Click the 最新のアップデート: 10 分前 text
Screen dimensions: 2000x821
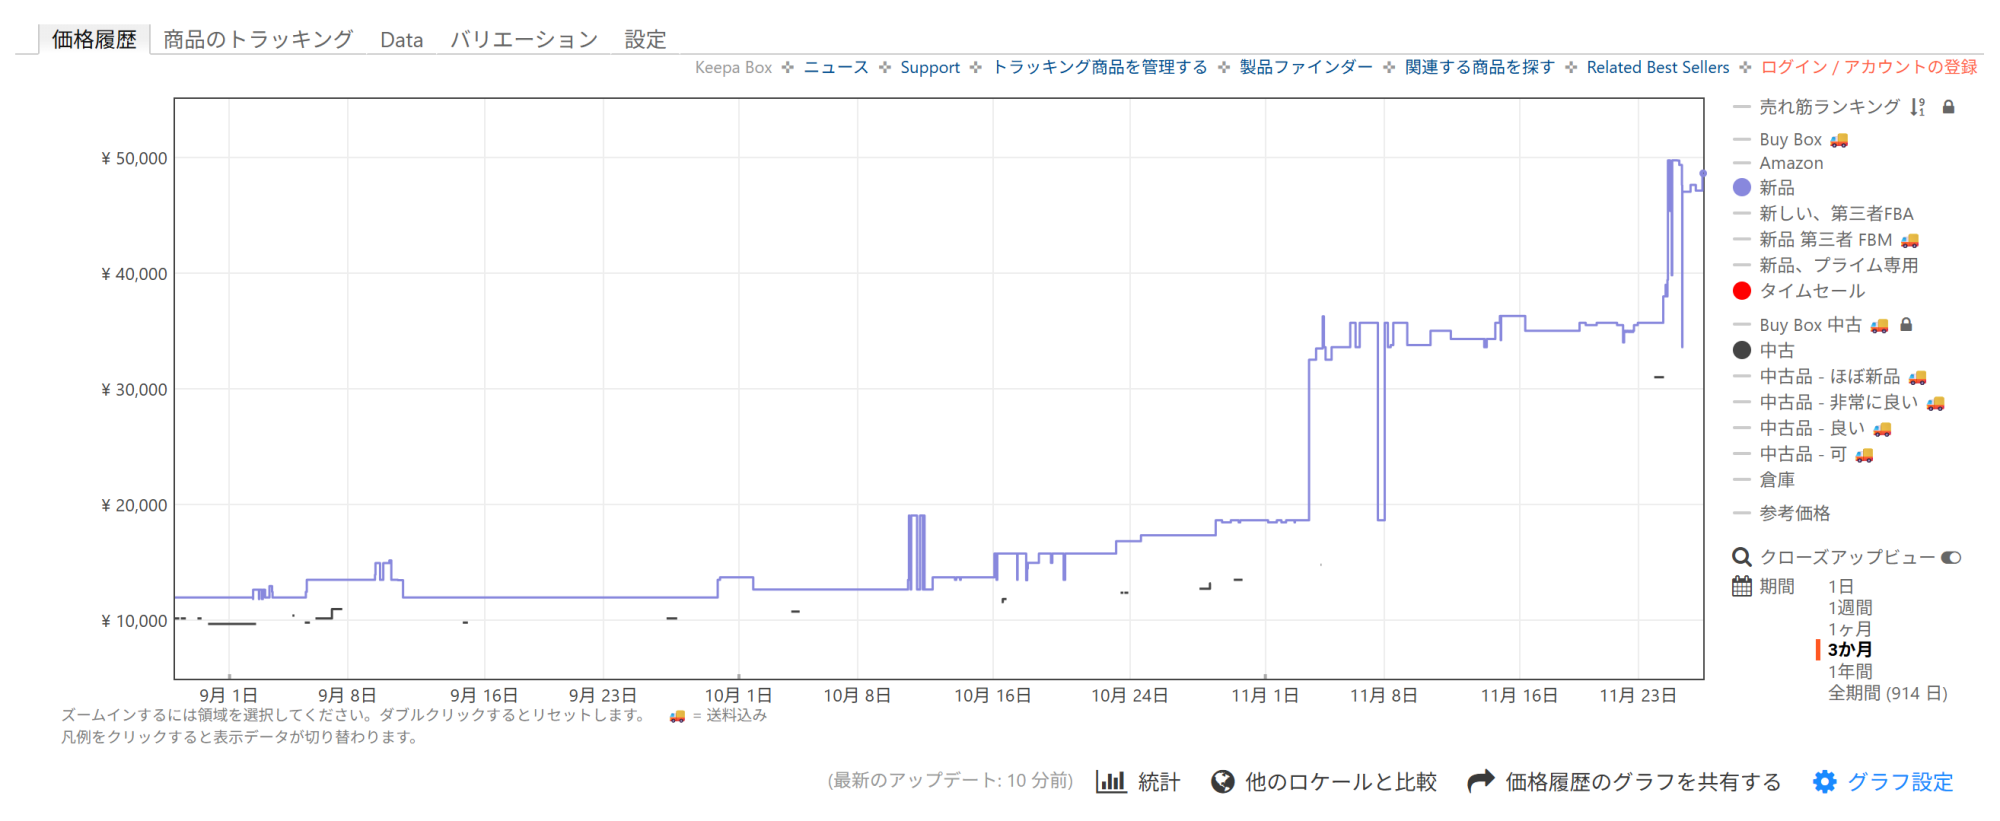pyautogui.click(x=950, y=781)
